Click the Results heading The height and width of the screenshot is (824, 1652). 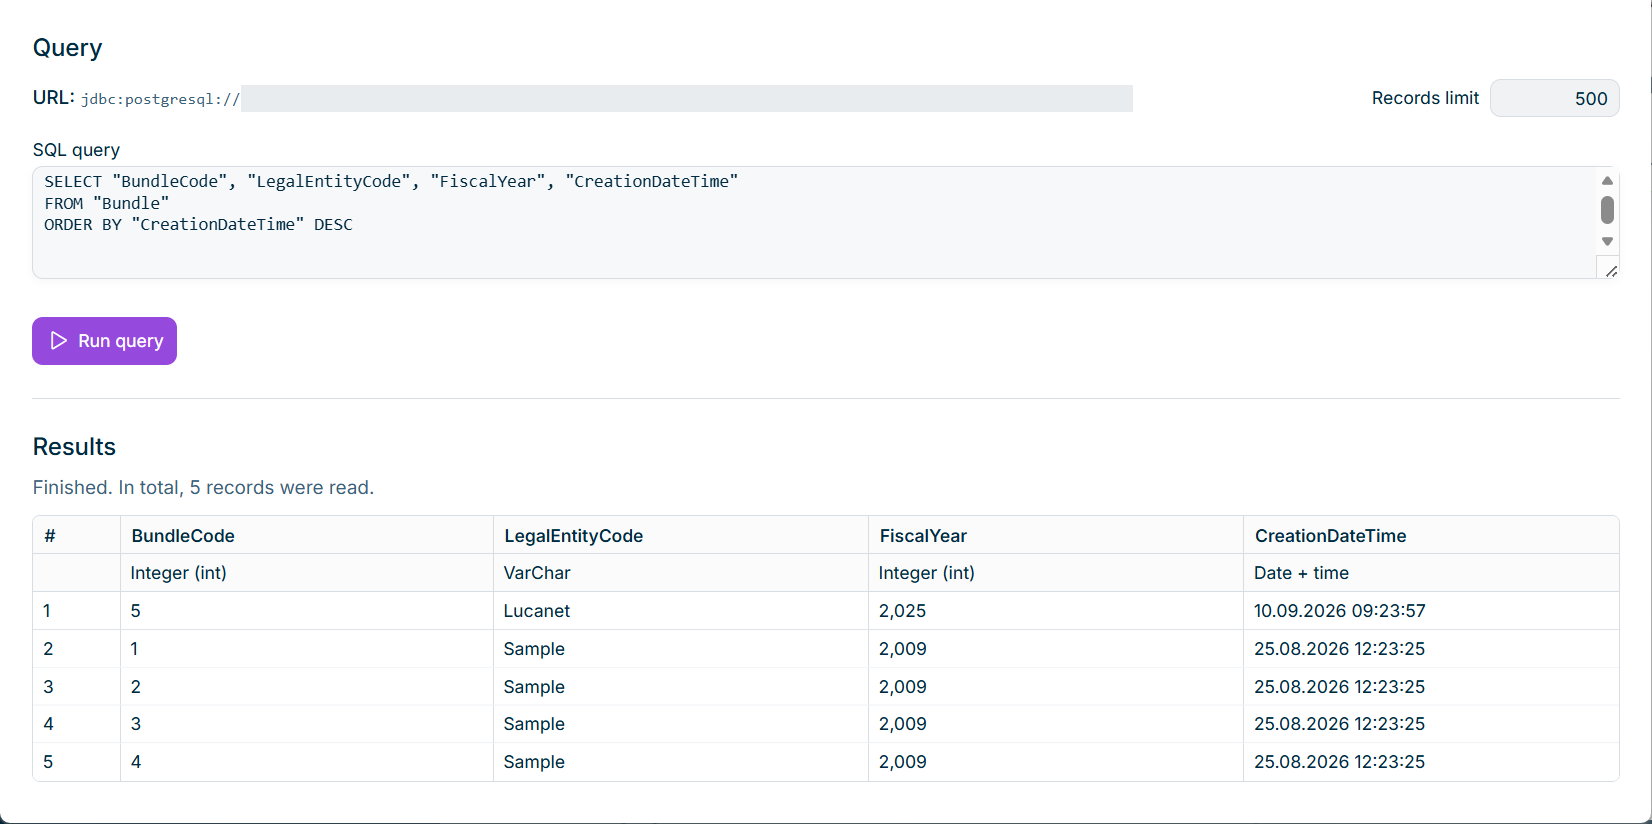pyautogui.click(x=74, y=447)
